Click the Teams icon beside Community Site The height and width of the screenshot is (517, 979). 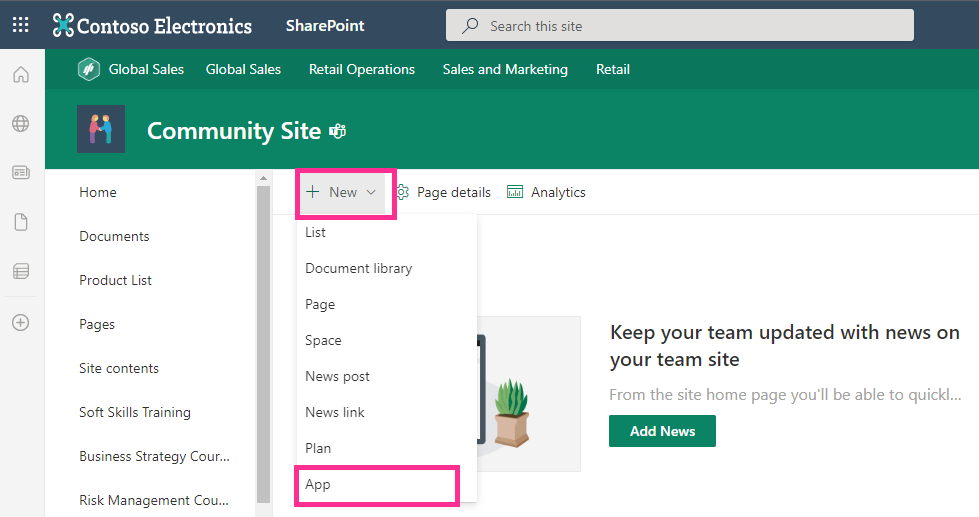(x=338, y=131)
